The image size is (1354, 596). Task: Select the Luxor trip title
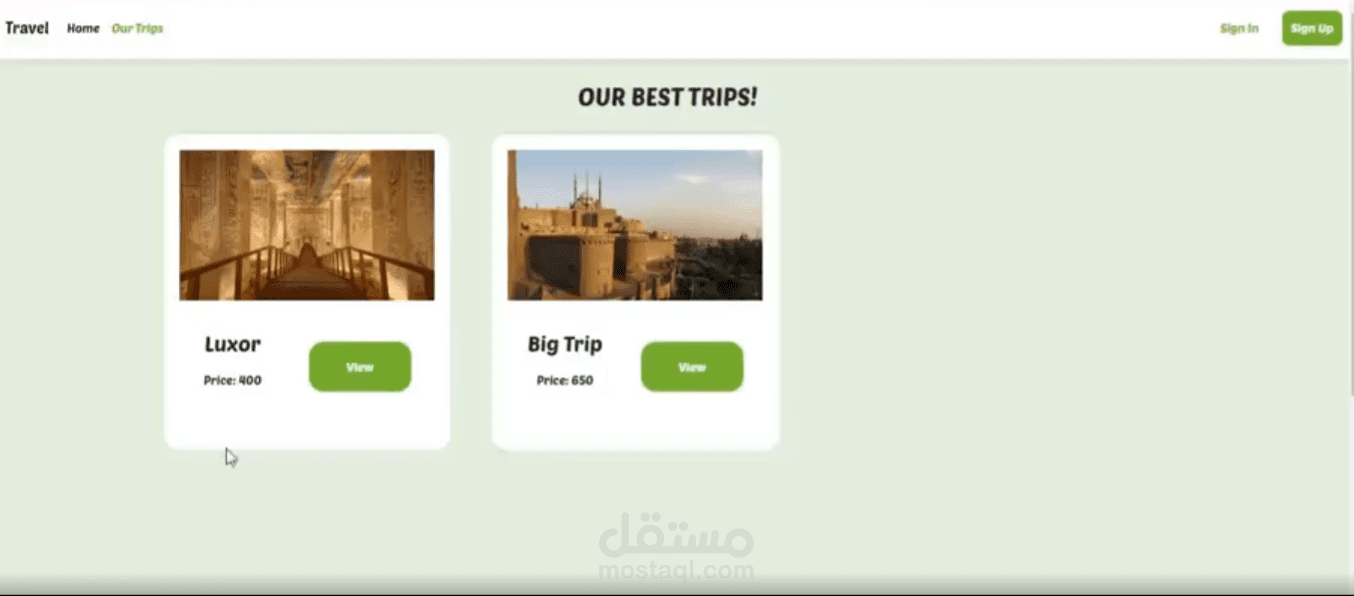coord(232,344)
